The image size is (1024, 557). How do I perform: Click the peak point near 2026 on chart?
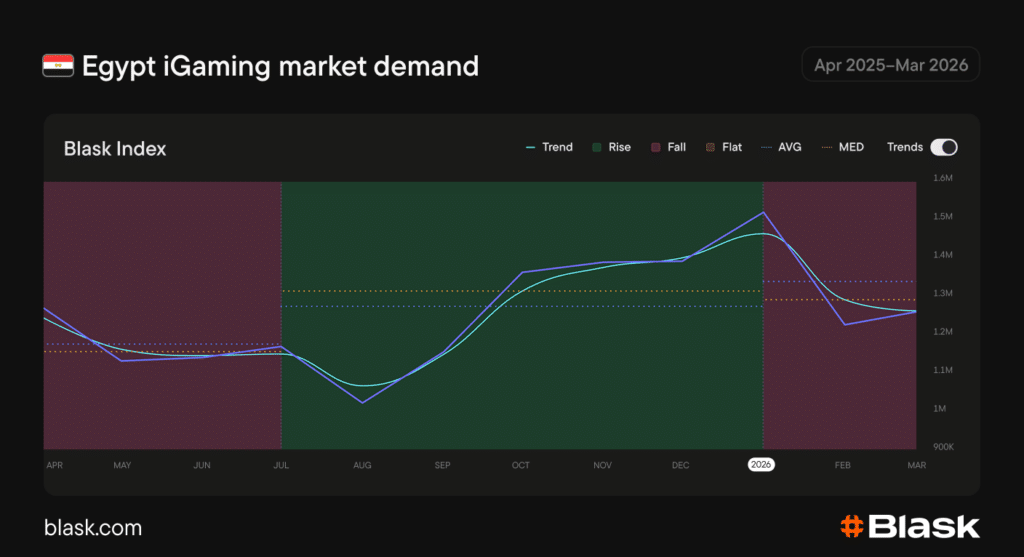click(763, 212)
